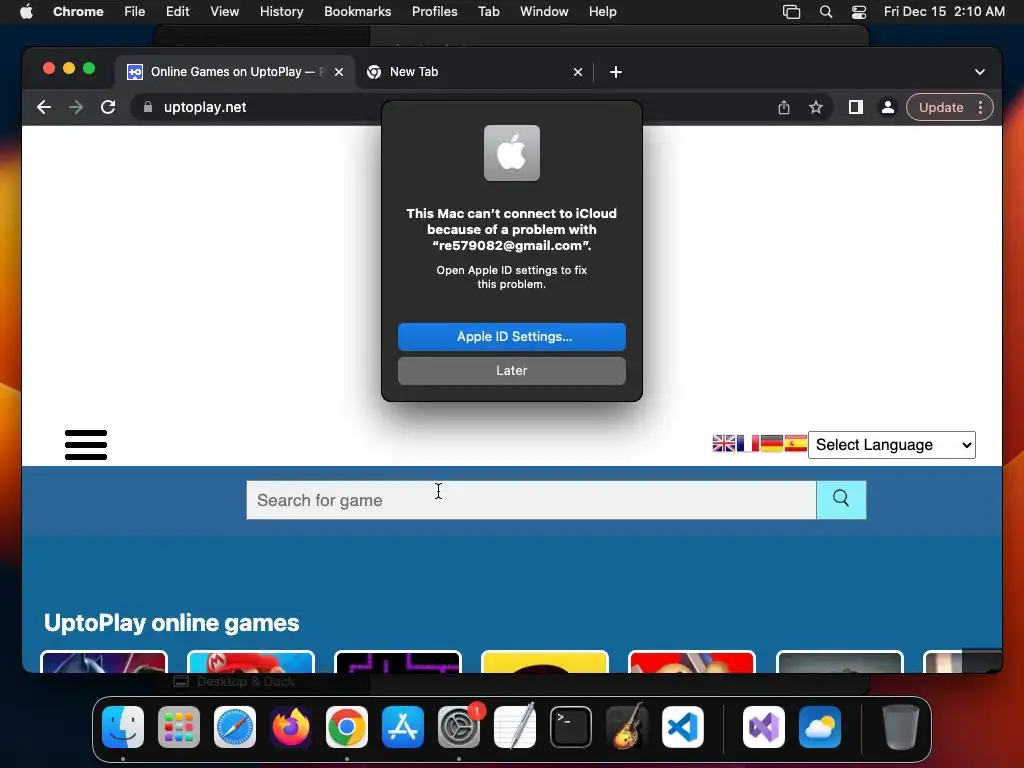Click Apple ID Settings… in the dialog

tap(511, 336)
